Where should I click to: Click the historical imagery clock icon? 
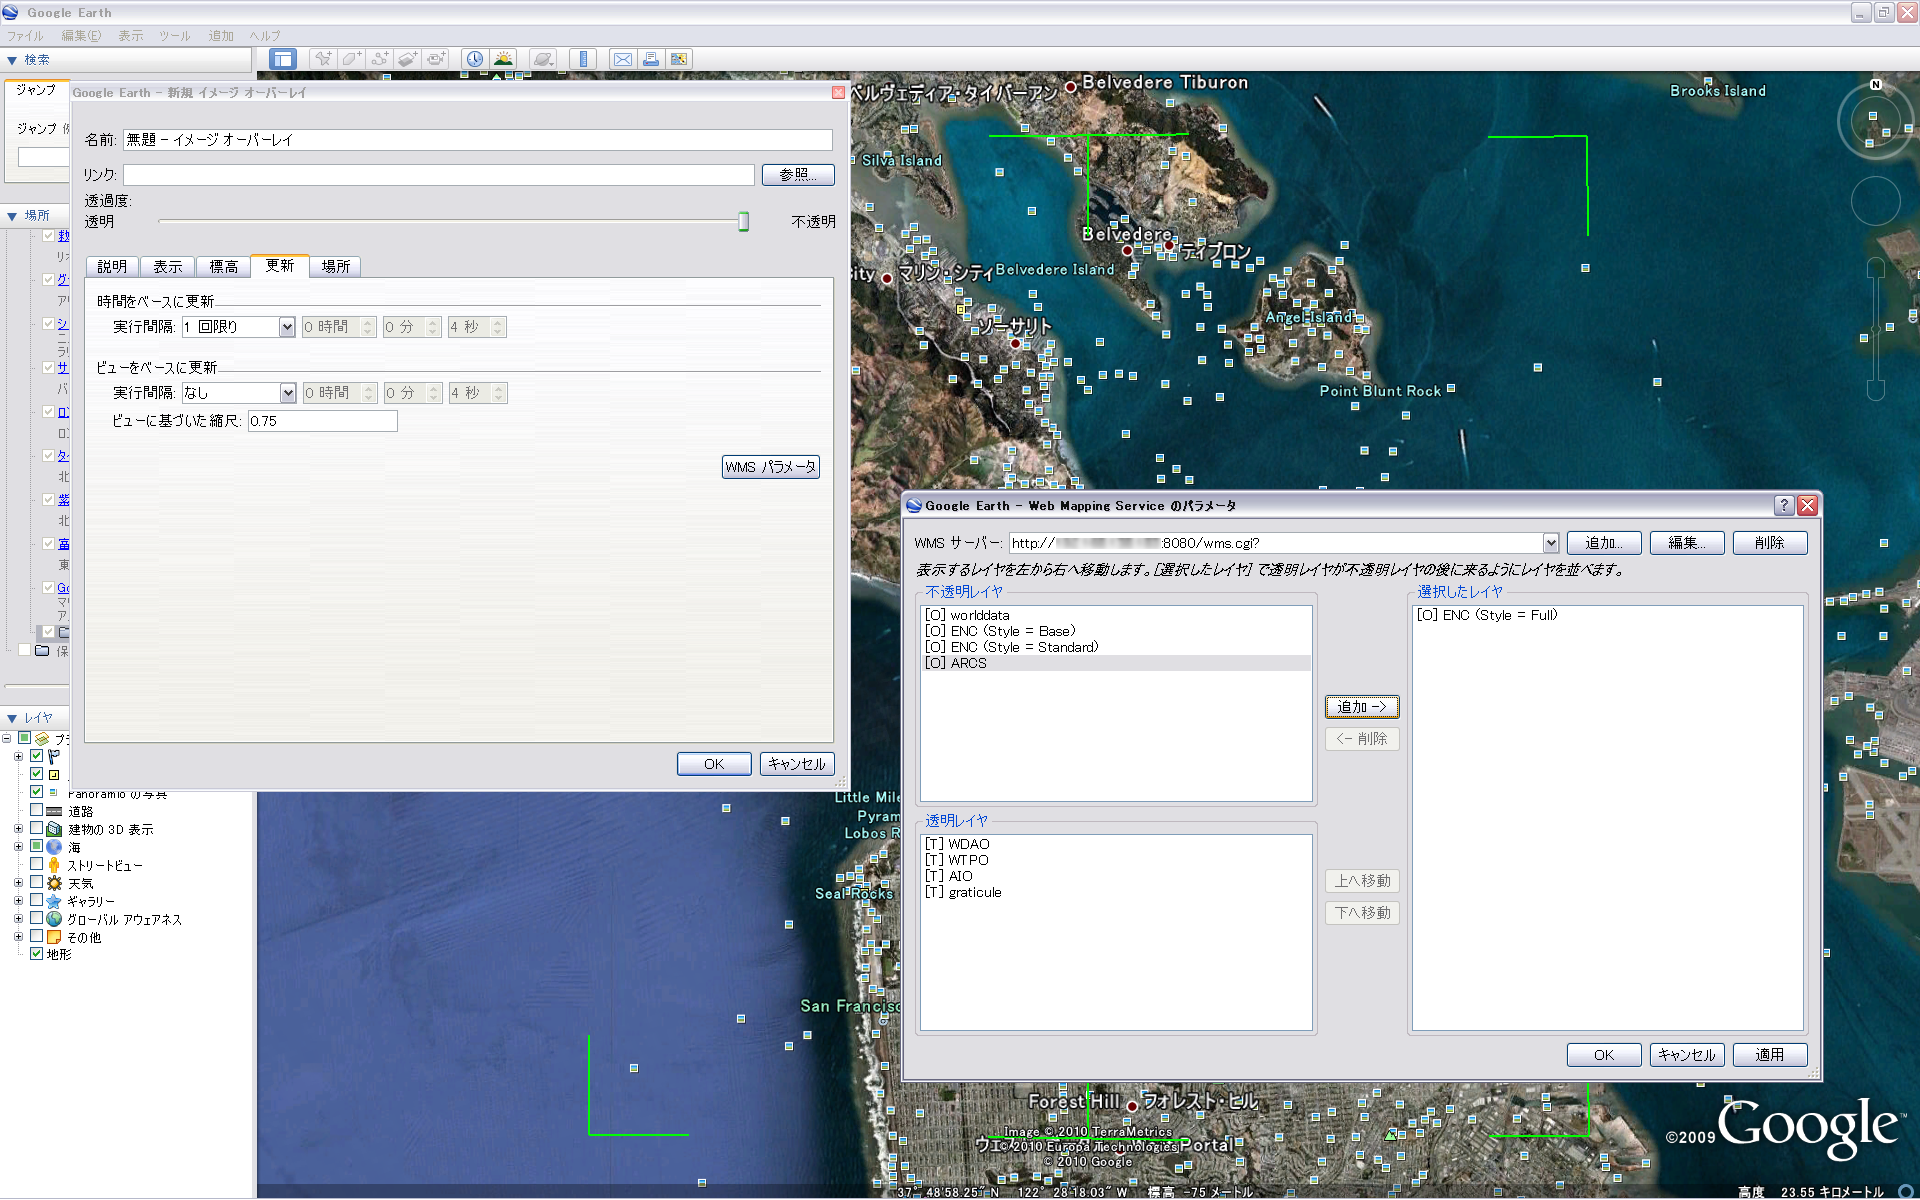click(x=474, y=59)
